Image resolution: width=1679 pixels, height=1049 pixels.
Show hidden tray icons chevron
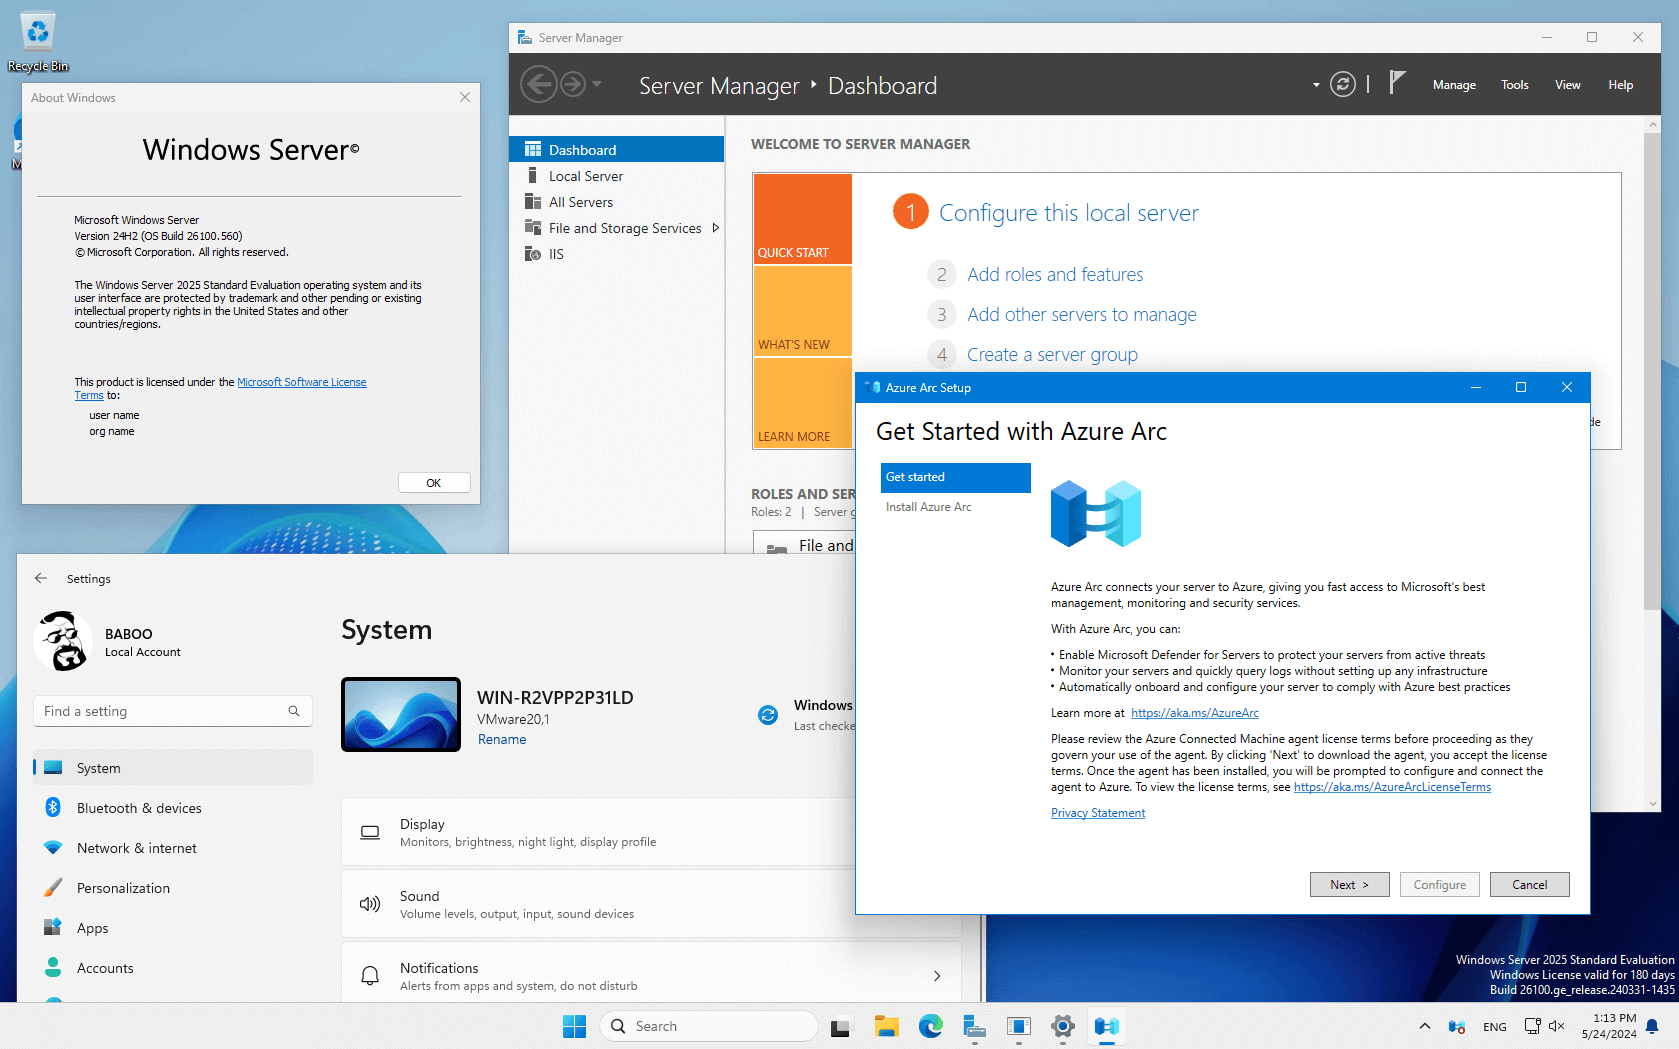pyautogui.click(x=1424, y=1026)
